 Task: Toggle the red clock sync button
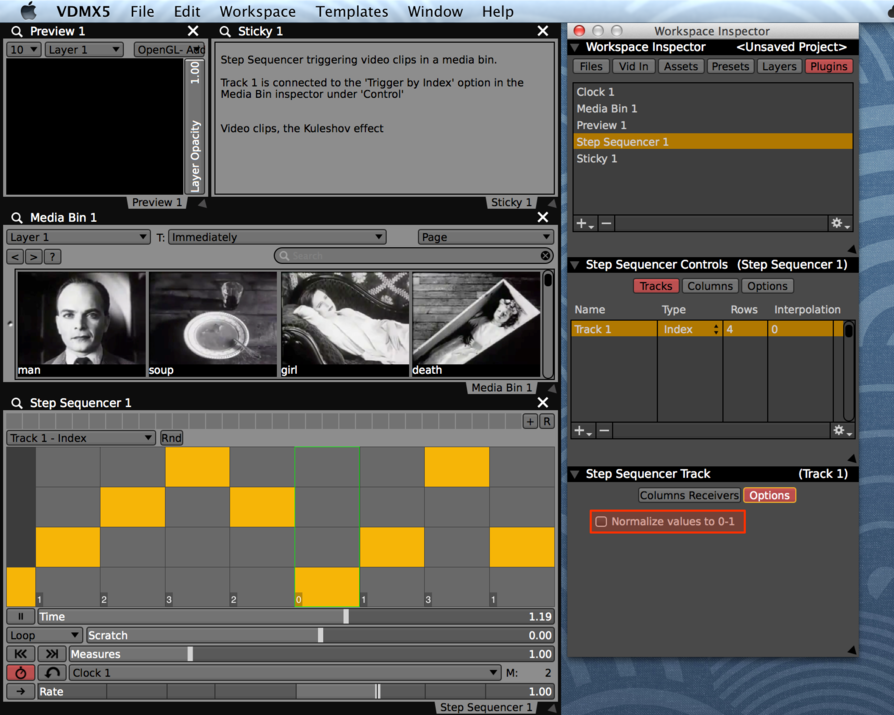point(21,673)
